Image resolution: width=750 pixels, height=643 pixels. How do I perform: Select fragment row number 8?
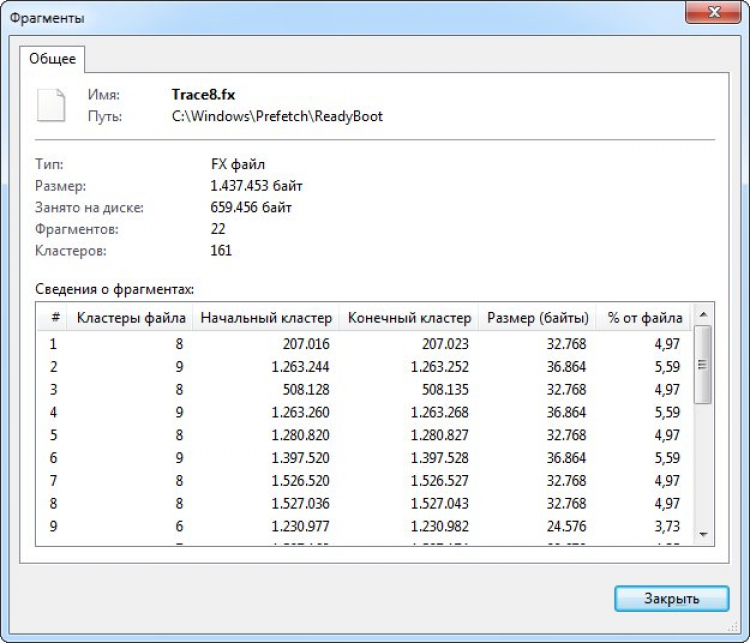click(x=365, y=503)
